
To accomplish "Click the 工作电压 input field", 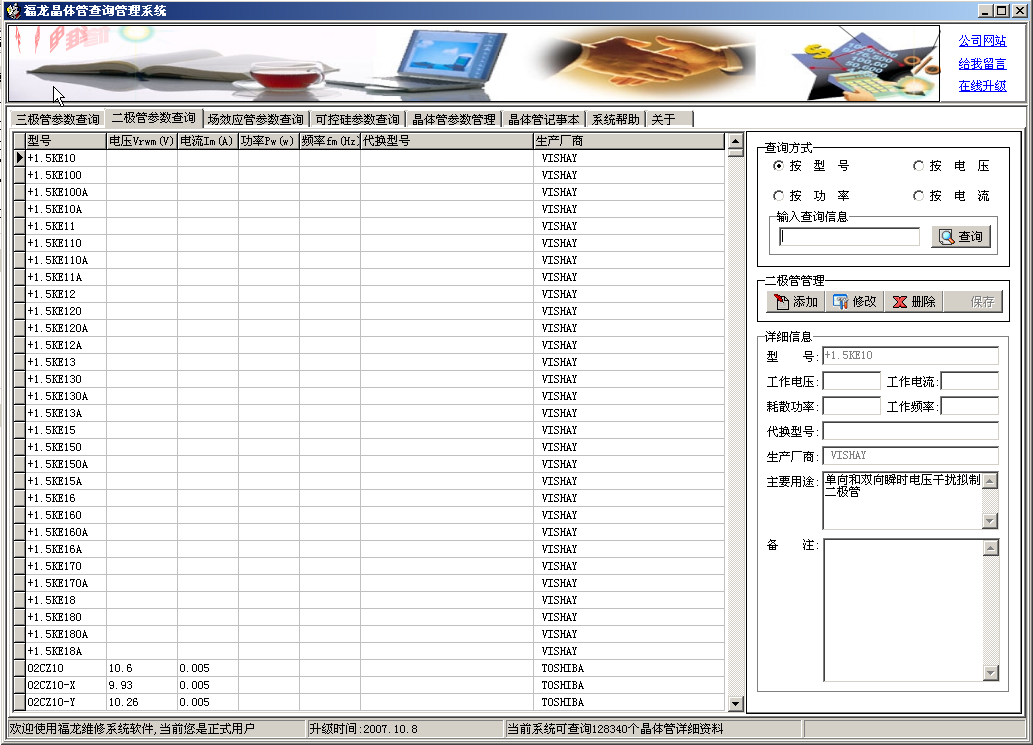I will pos(851,381).
